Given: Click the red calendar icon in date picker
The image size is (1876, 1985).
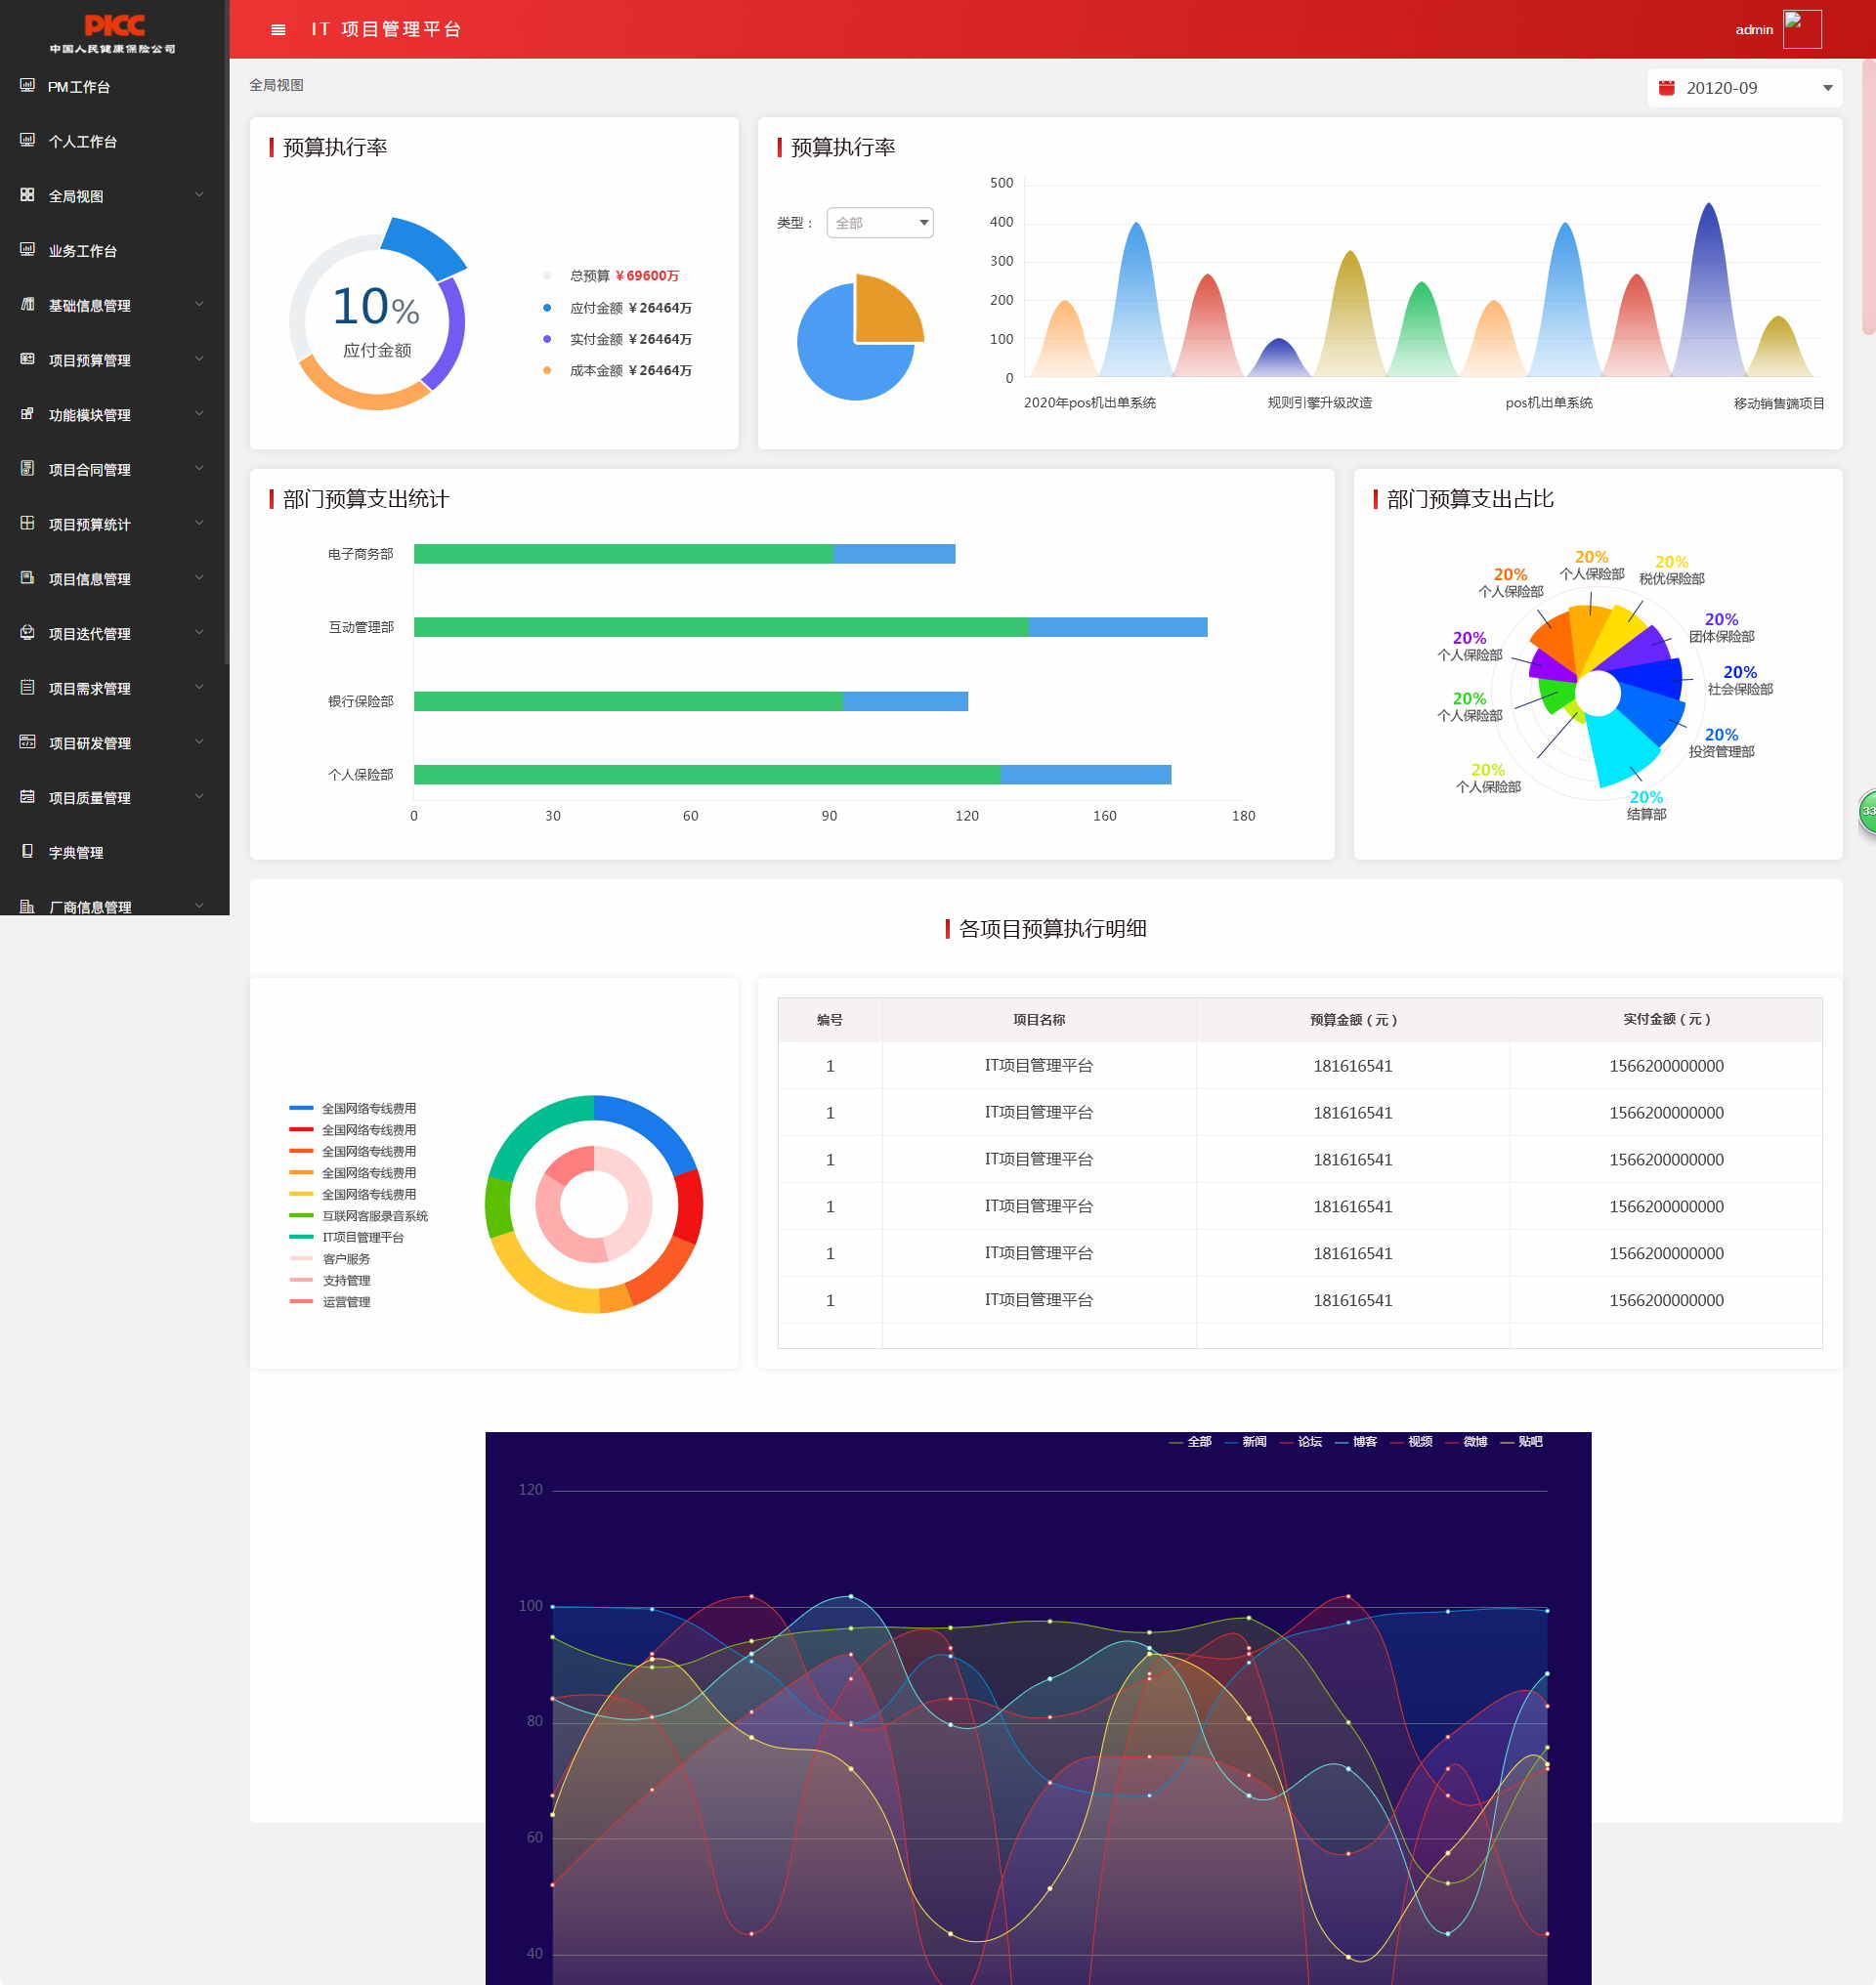Looking at the screenshot, I should click(1666, 88).
